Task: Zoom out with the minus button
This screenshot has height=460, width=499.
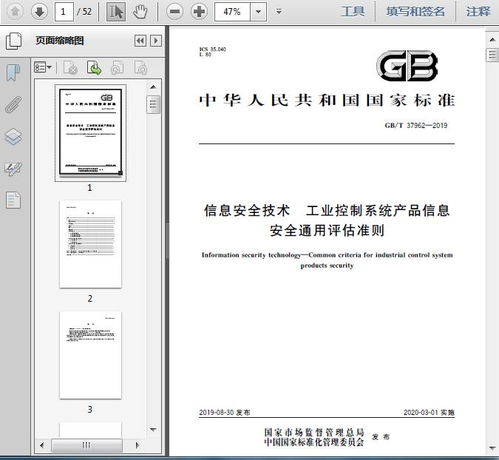Action: [x=175, y=12]
